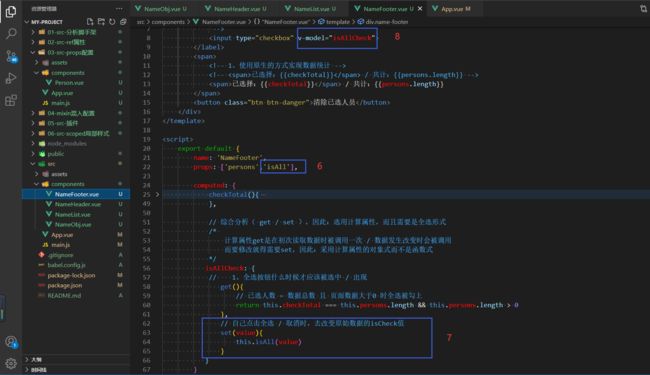This screenshot has height=375, width=650.
Task: Click the New File icon in explorer header
Action: click(x=90, y=22)
